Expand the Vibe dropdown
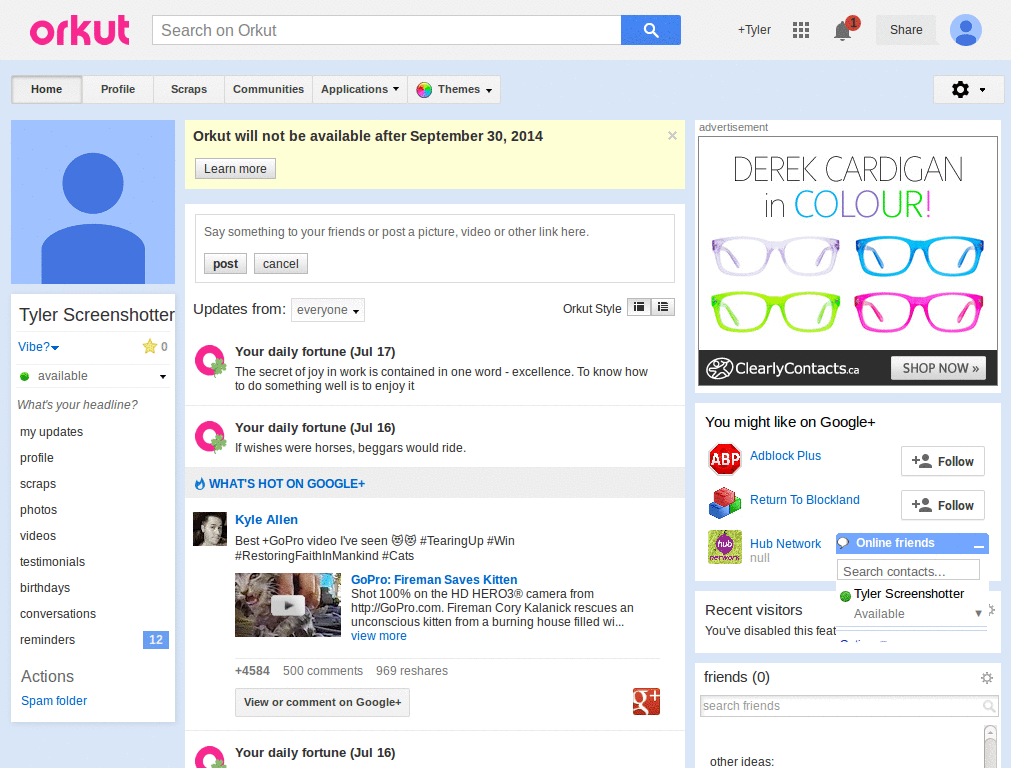Image resolution: width=1024 pixels, height=768 pixels. pyautogui.click(x=39, y=347)
